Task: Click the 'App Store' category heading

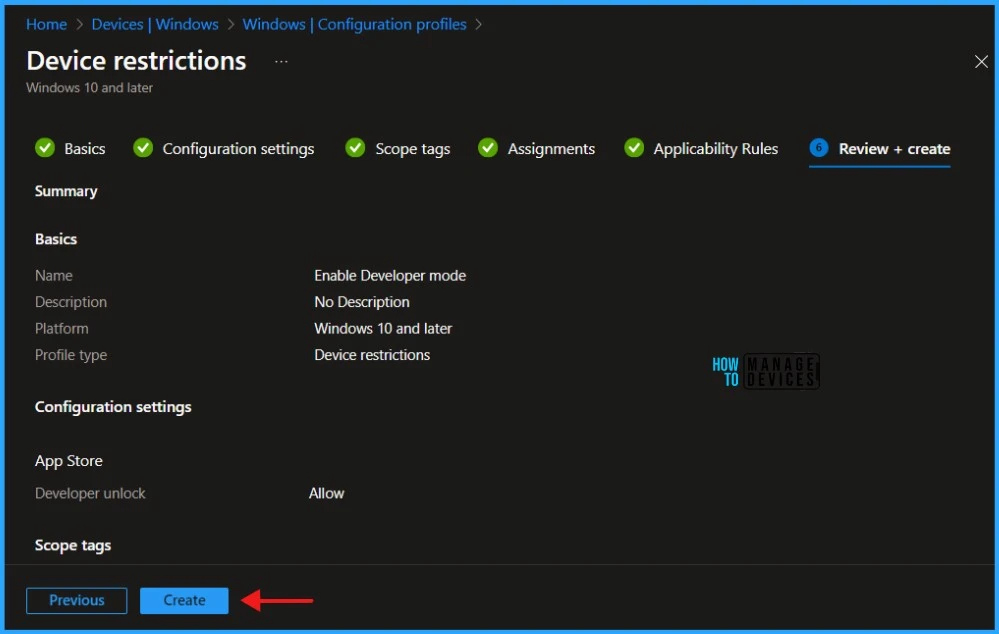Action: [x=69, y=461]
